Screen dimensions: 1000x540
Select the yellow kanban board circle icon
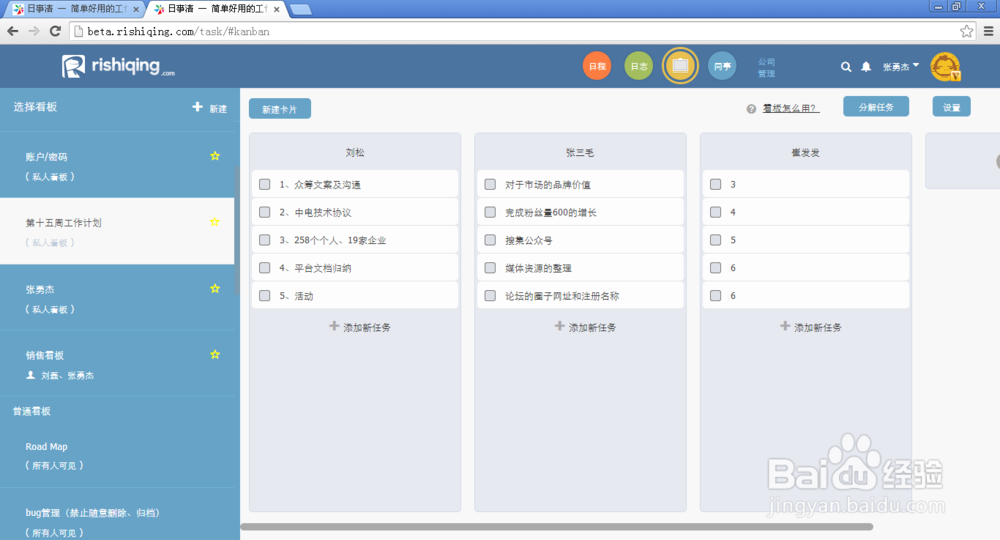tap(680, 66)
